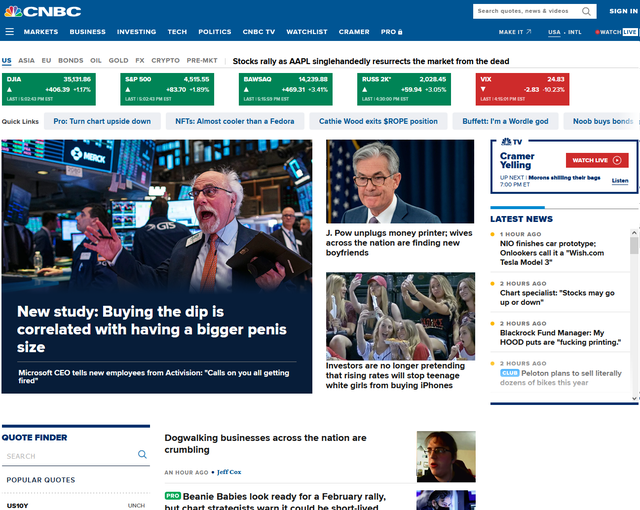The image size is (640, 510).
Task: Open the MARKETS menu
Action: [x=41, y=32]
